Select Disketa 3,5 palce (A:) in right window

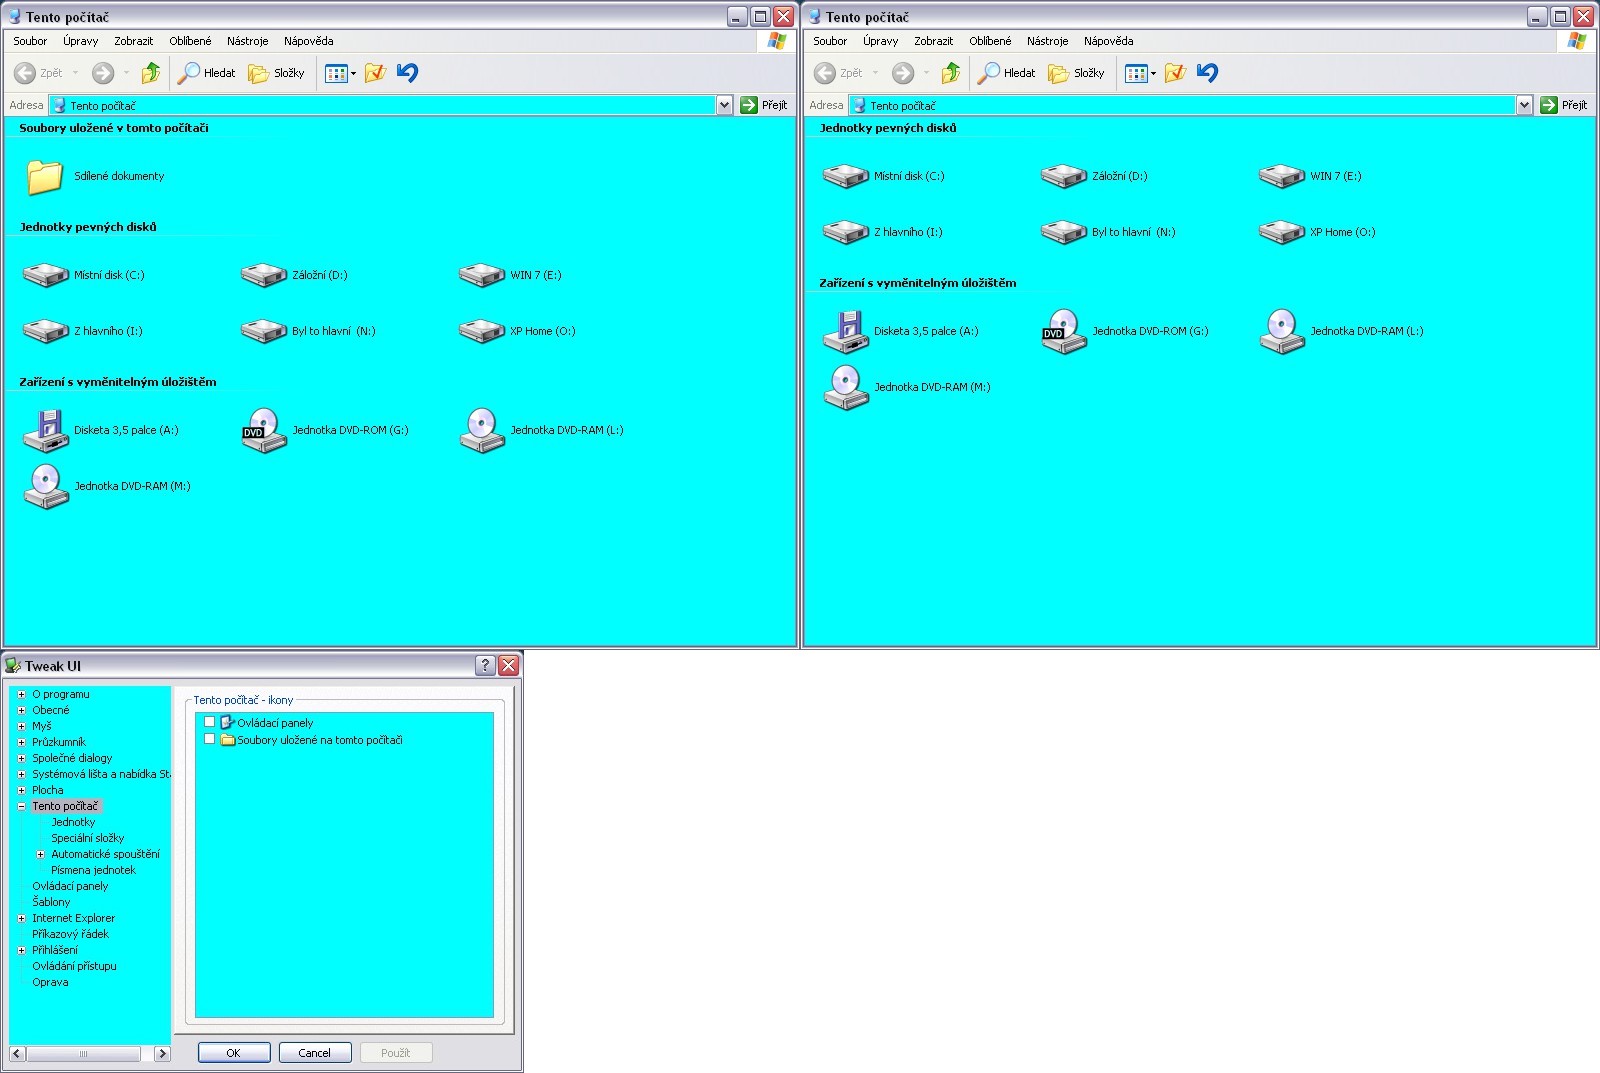pos(846,332)
